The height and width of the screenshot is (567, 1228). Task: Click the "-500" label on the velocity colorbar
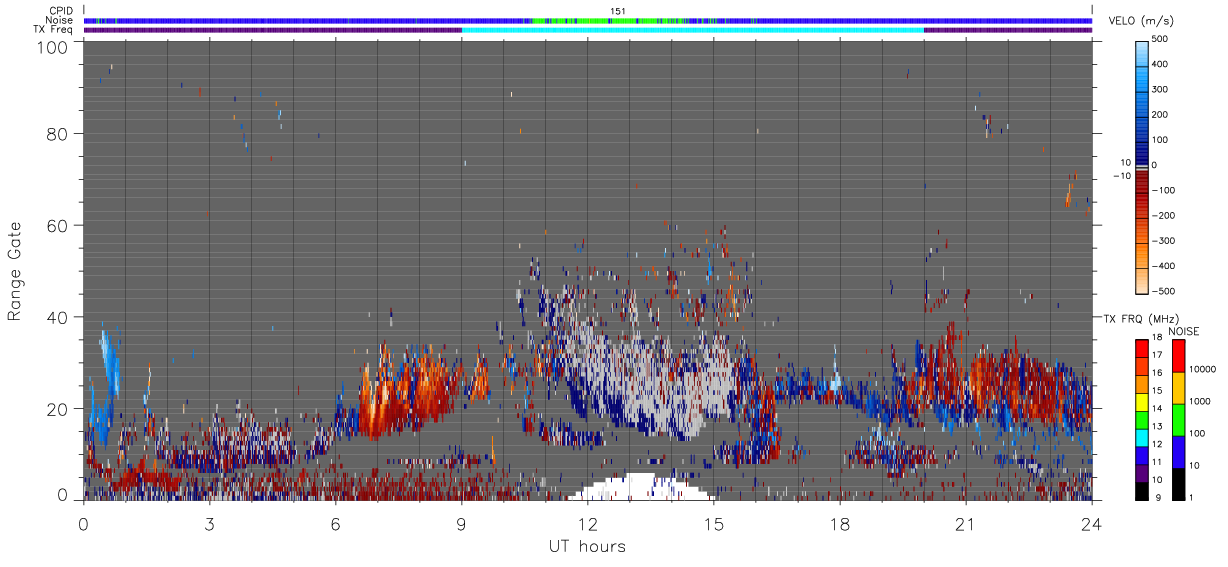1164,291
